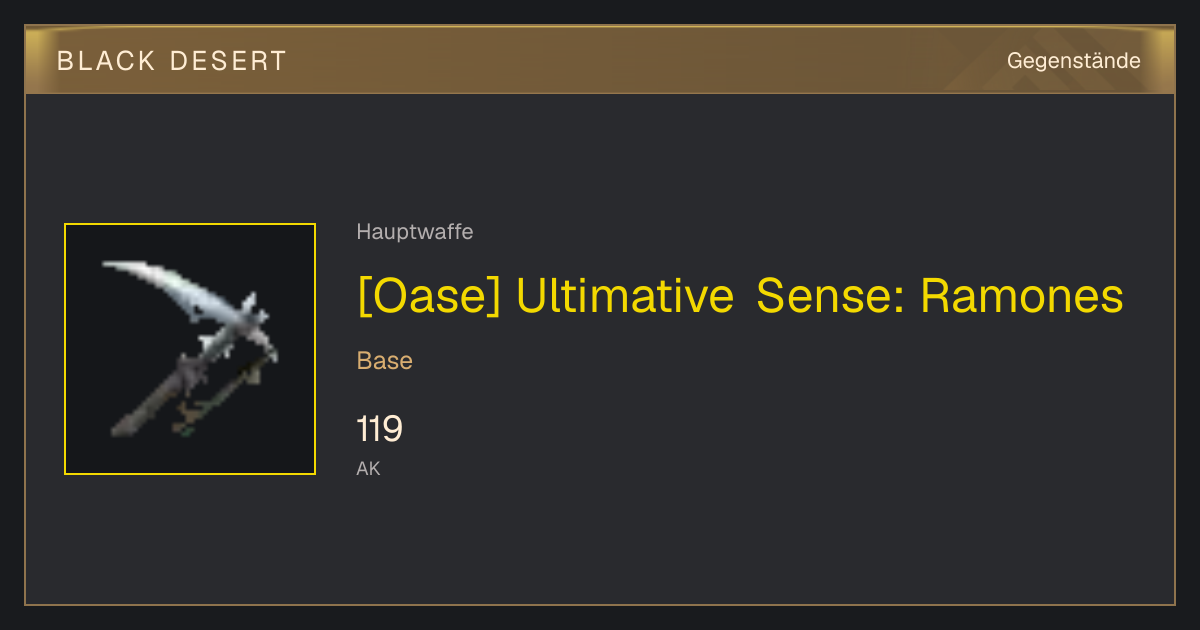Click the word DESERT in the header

pyautogui.click(x=228, y=61)
